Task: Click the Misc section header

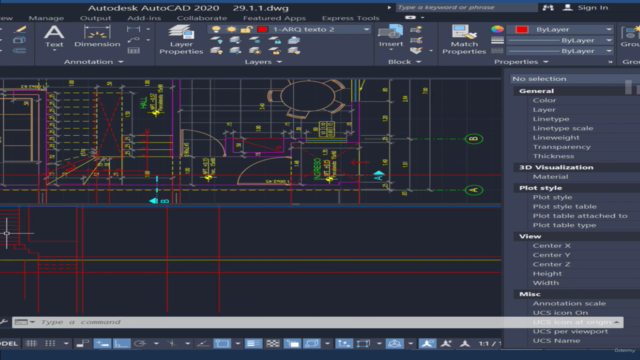Action: 530,294
